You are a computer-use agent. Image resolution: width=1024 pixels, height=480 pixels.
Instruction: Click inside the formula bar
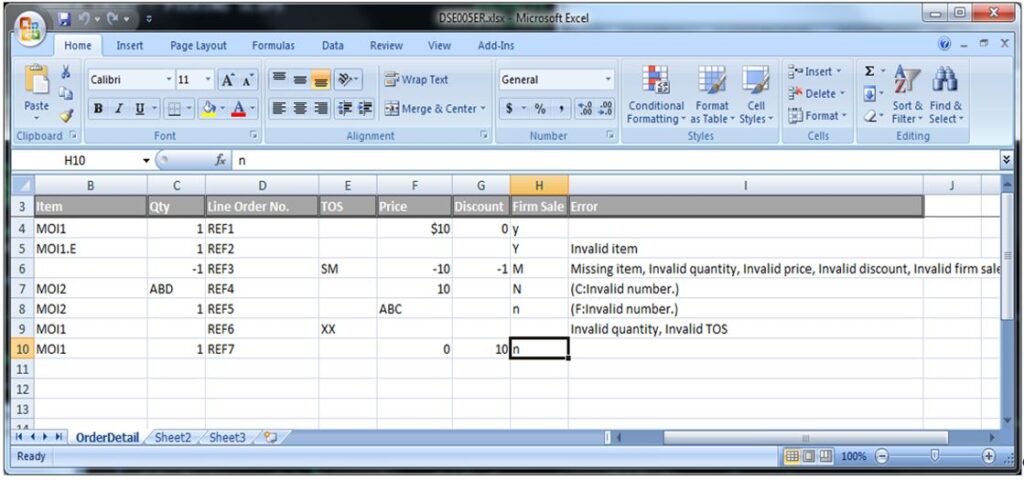(x=614, y=160)
